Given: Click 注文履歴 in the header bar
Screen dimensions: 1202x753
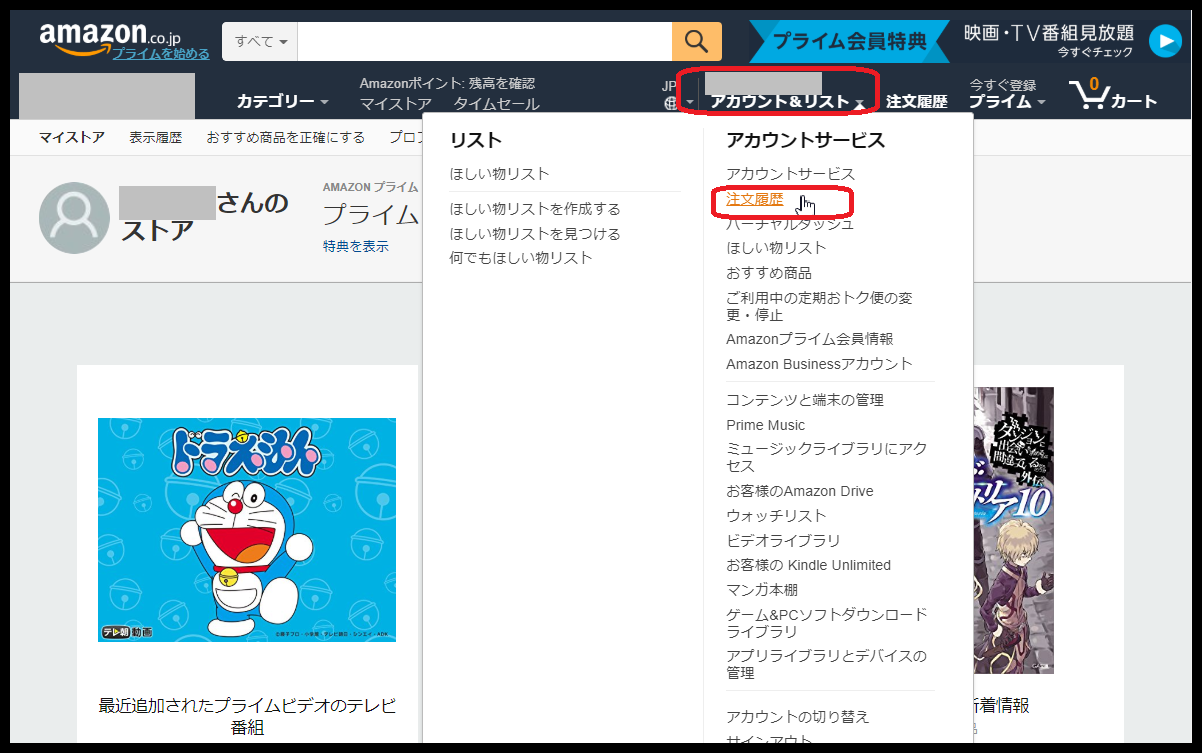Looking at the screenshot, I should (916, 101).
